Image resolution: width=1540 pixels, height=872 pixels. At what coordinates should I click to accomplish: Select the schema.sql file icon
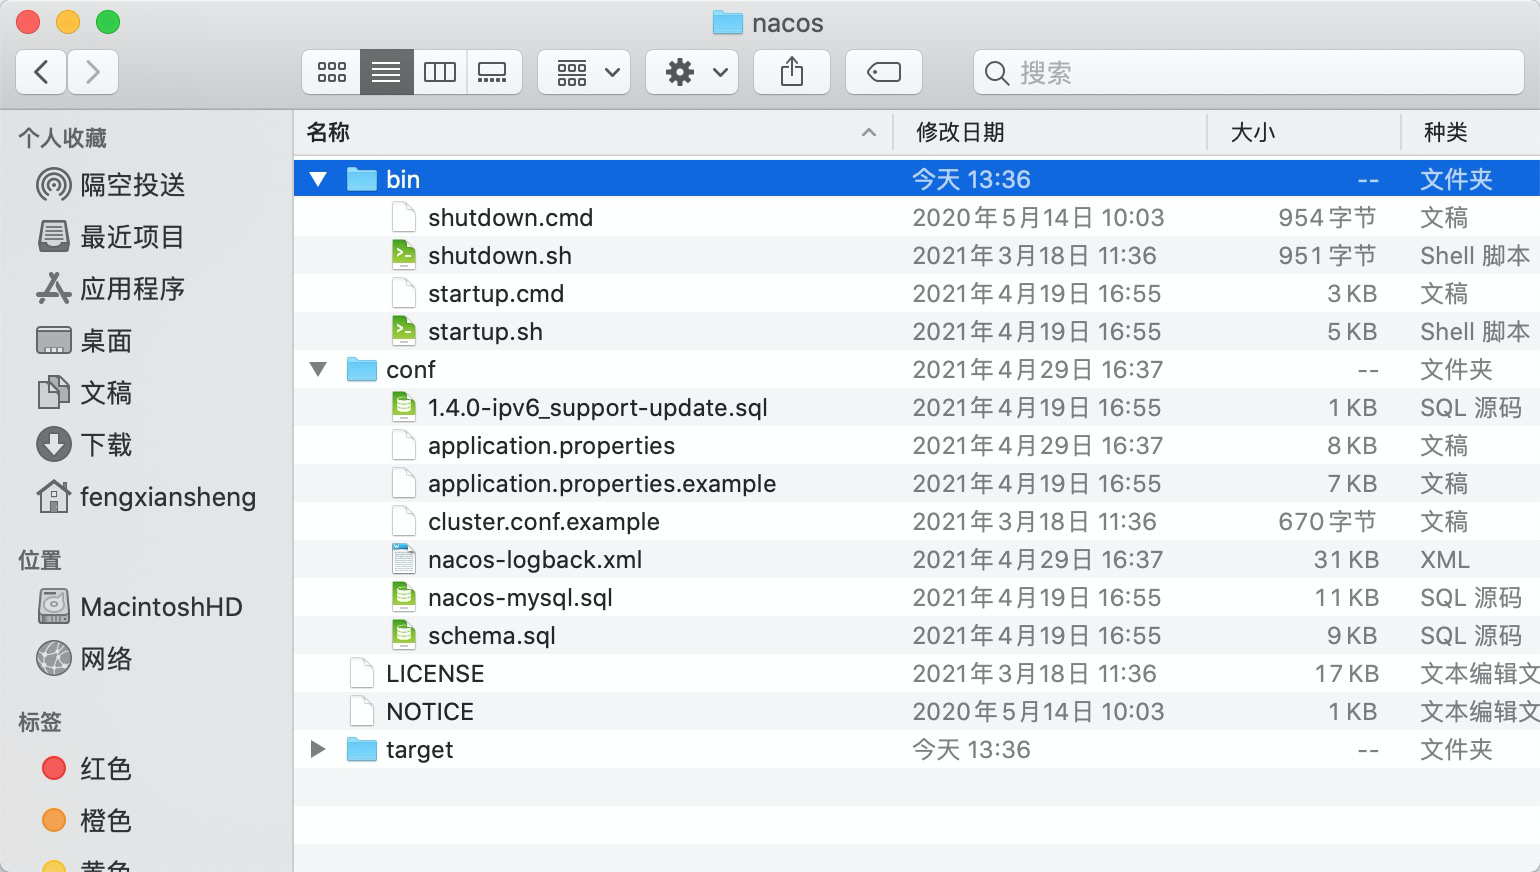pyautogui.click(x=403, y=635)
